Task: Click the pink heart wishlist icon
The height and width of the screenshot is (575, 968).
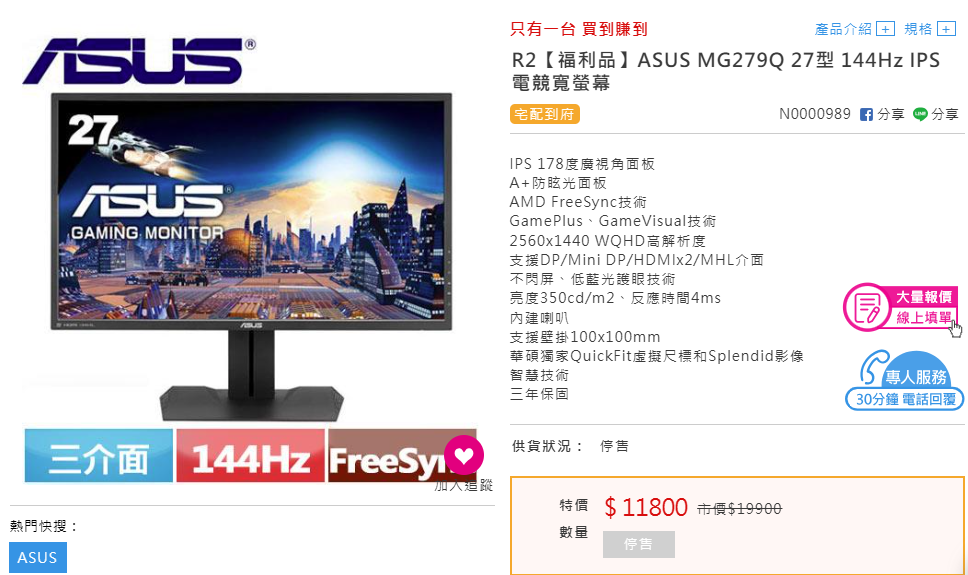Action: pos(464,455)
